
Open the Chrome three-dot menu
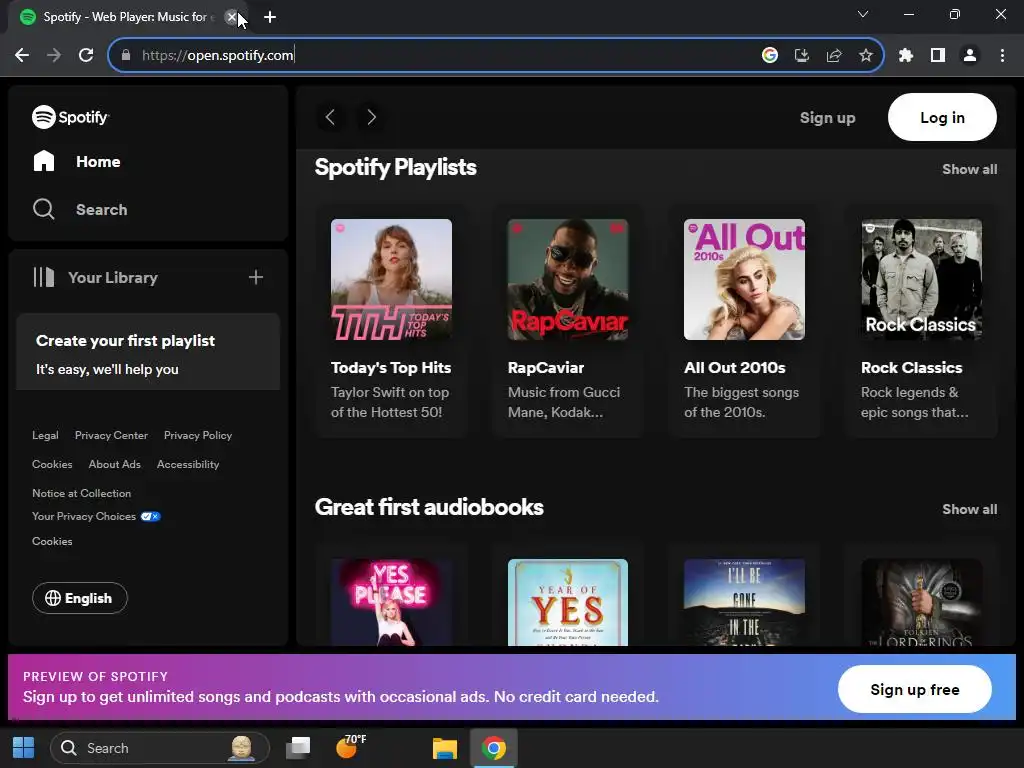click(x=1002, y=56)
